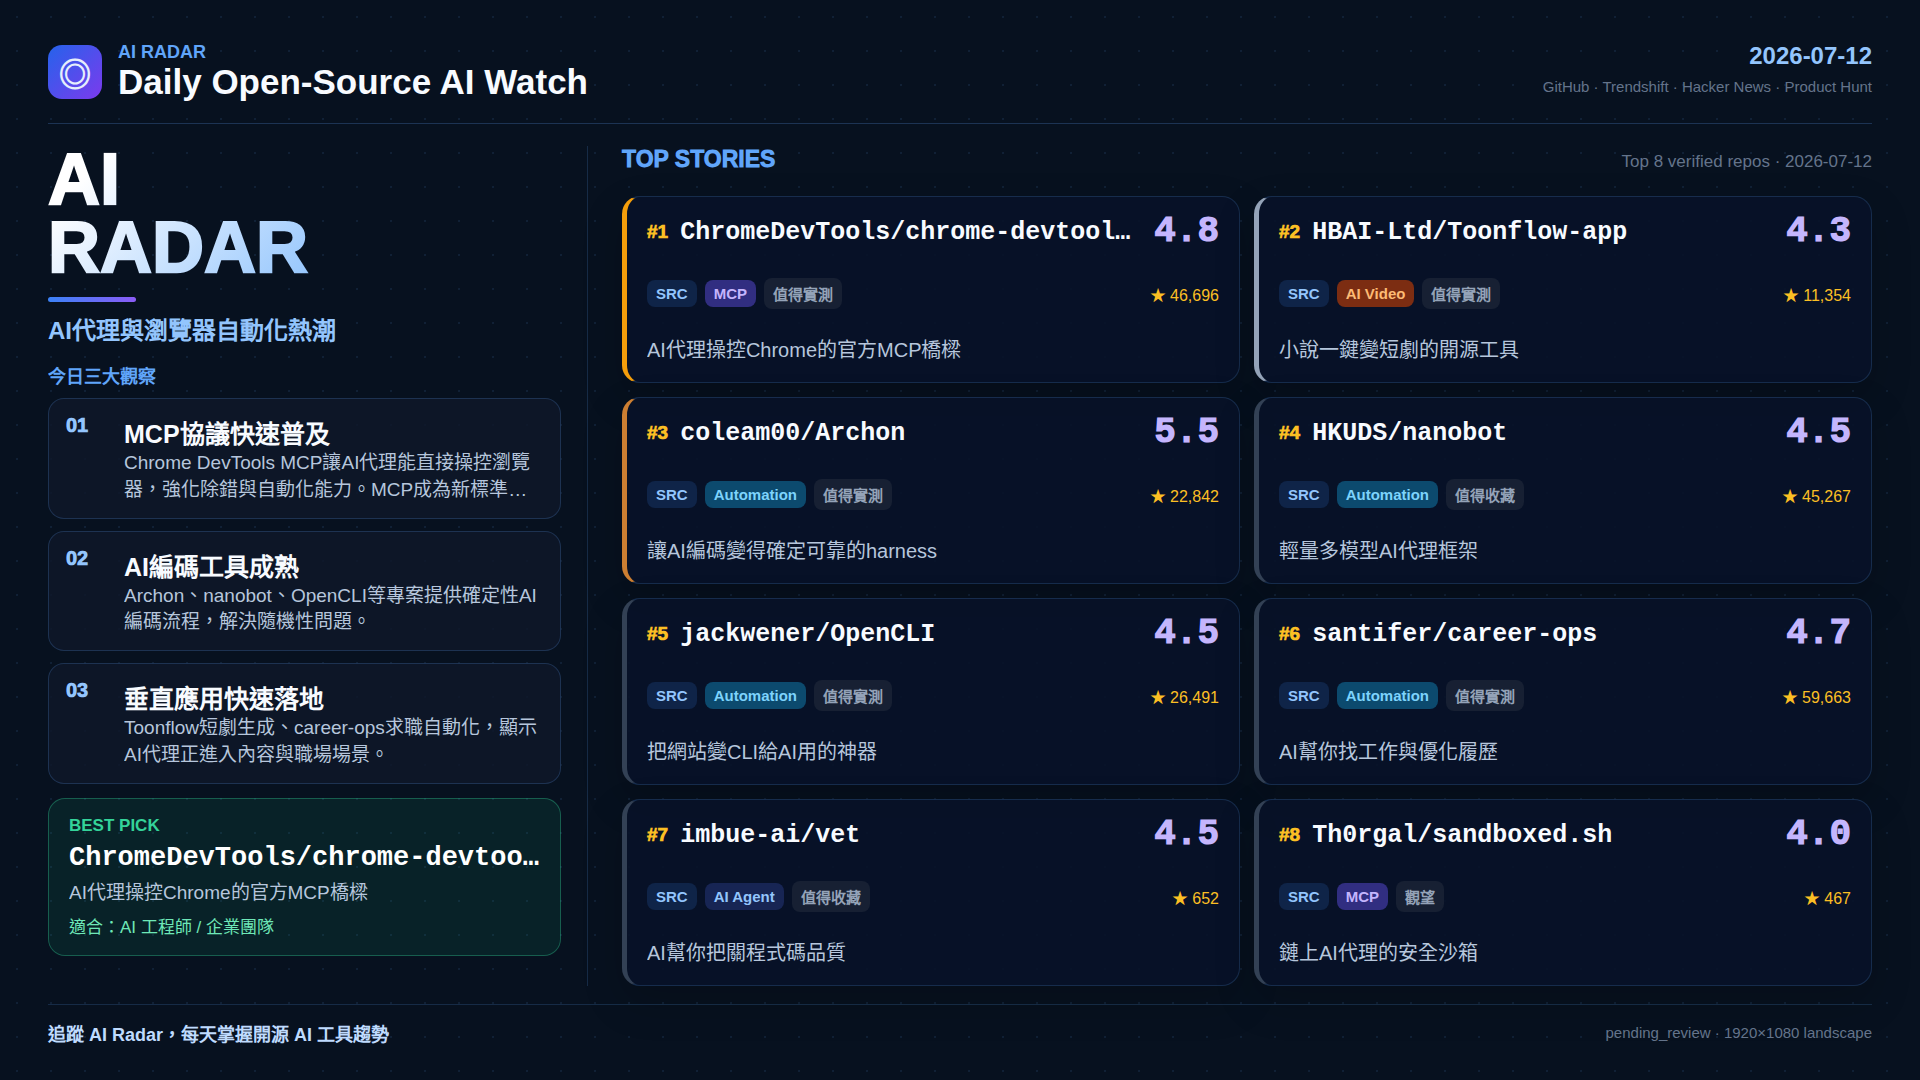Click Daily Open-Source AI Watch title
The image size is (1920, 1080).
[353, 82]
